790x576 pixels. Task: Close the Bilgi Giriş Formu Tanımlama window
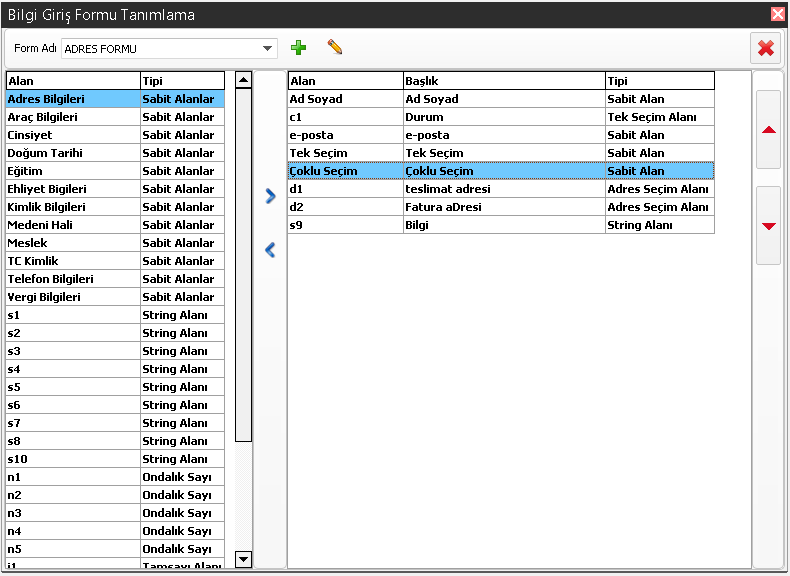click(x=778, y=14)
